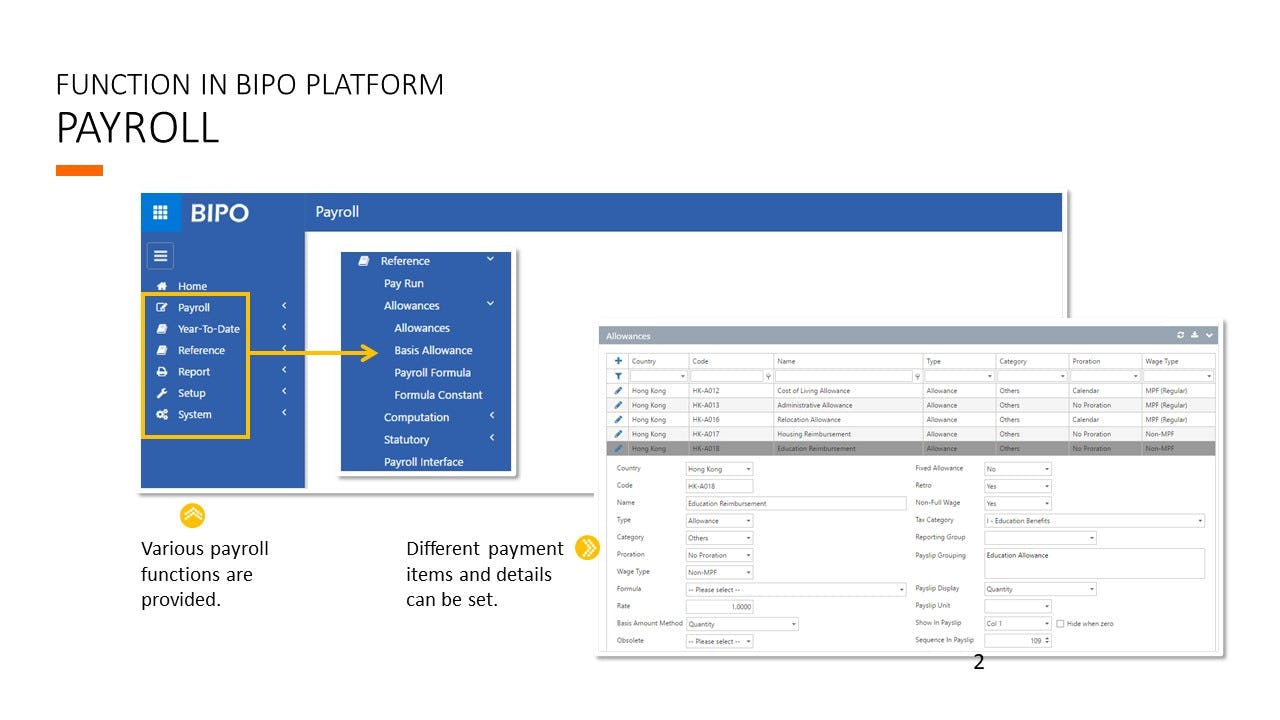Click the Year-To-Date book icon
The height and width of the screenshot is (720, 1280).
pyautogui.click(x=162, y=328)
